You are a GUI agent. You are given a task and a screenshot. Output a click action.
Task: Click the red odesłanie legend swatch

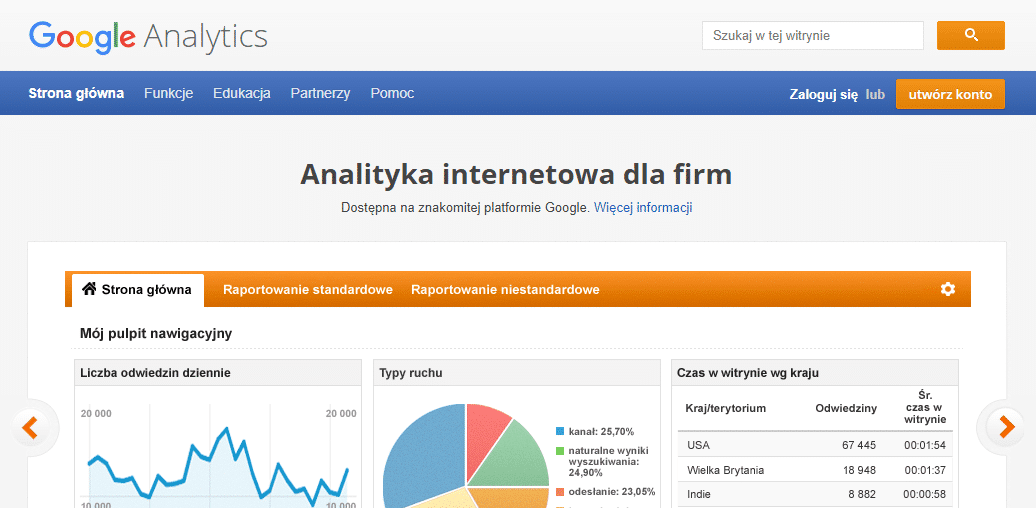coord(560,491)
